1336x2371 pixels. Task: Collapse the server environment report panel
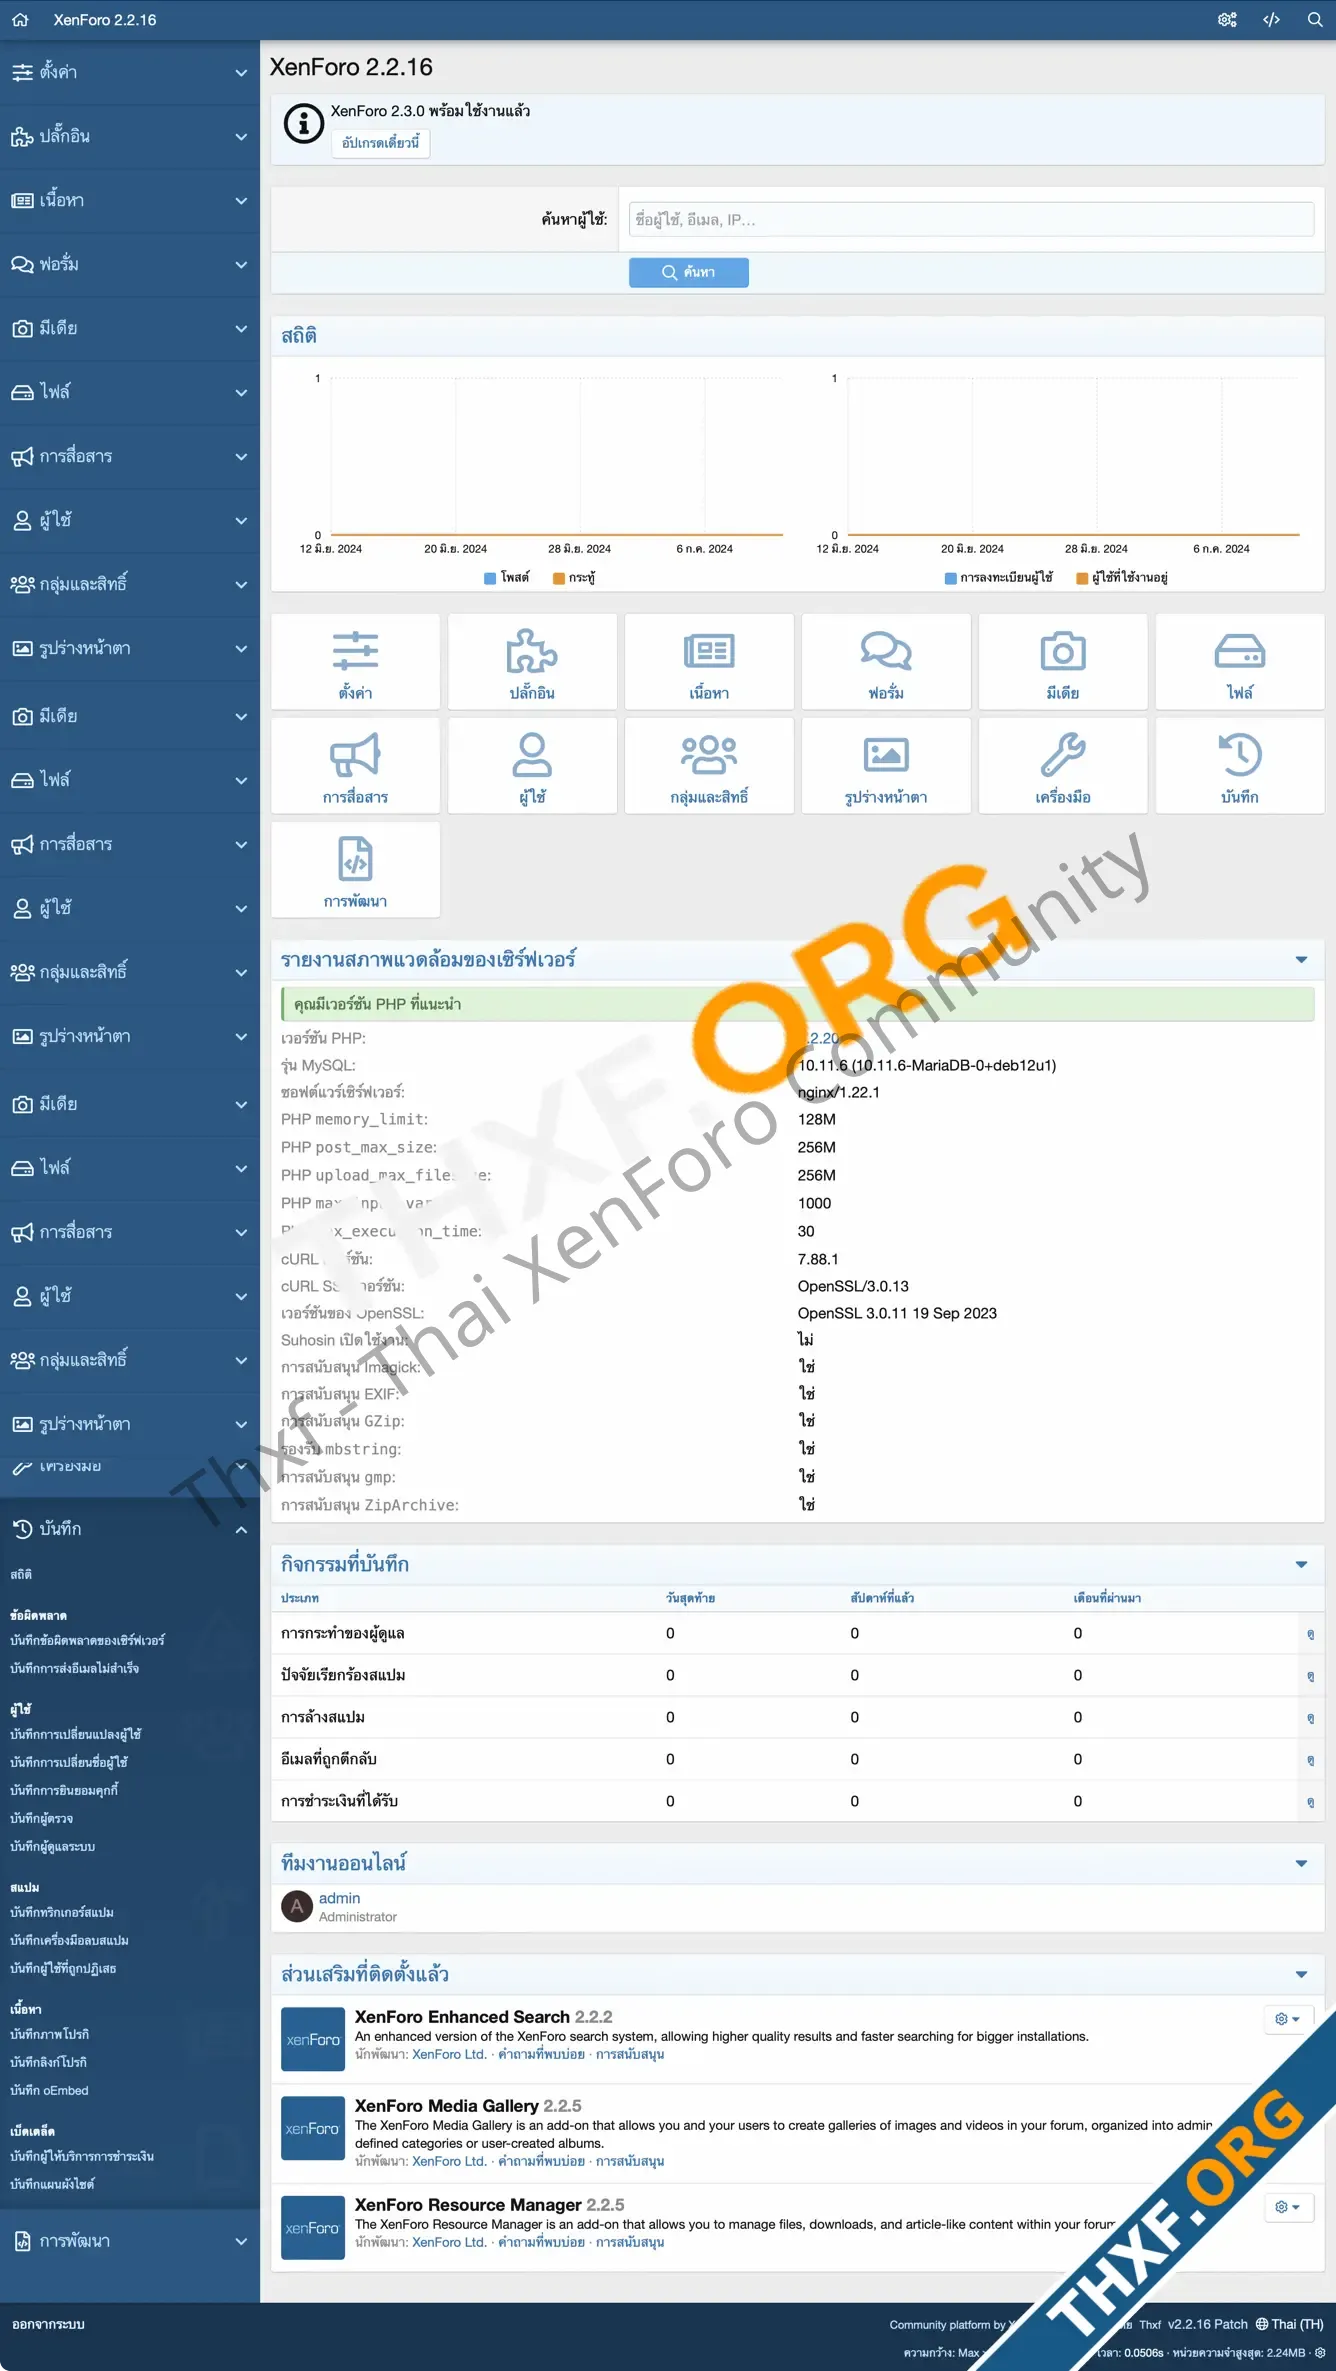click(1301, 959)
